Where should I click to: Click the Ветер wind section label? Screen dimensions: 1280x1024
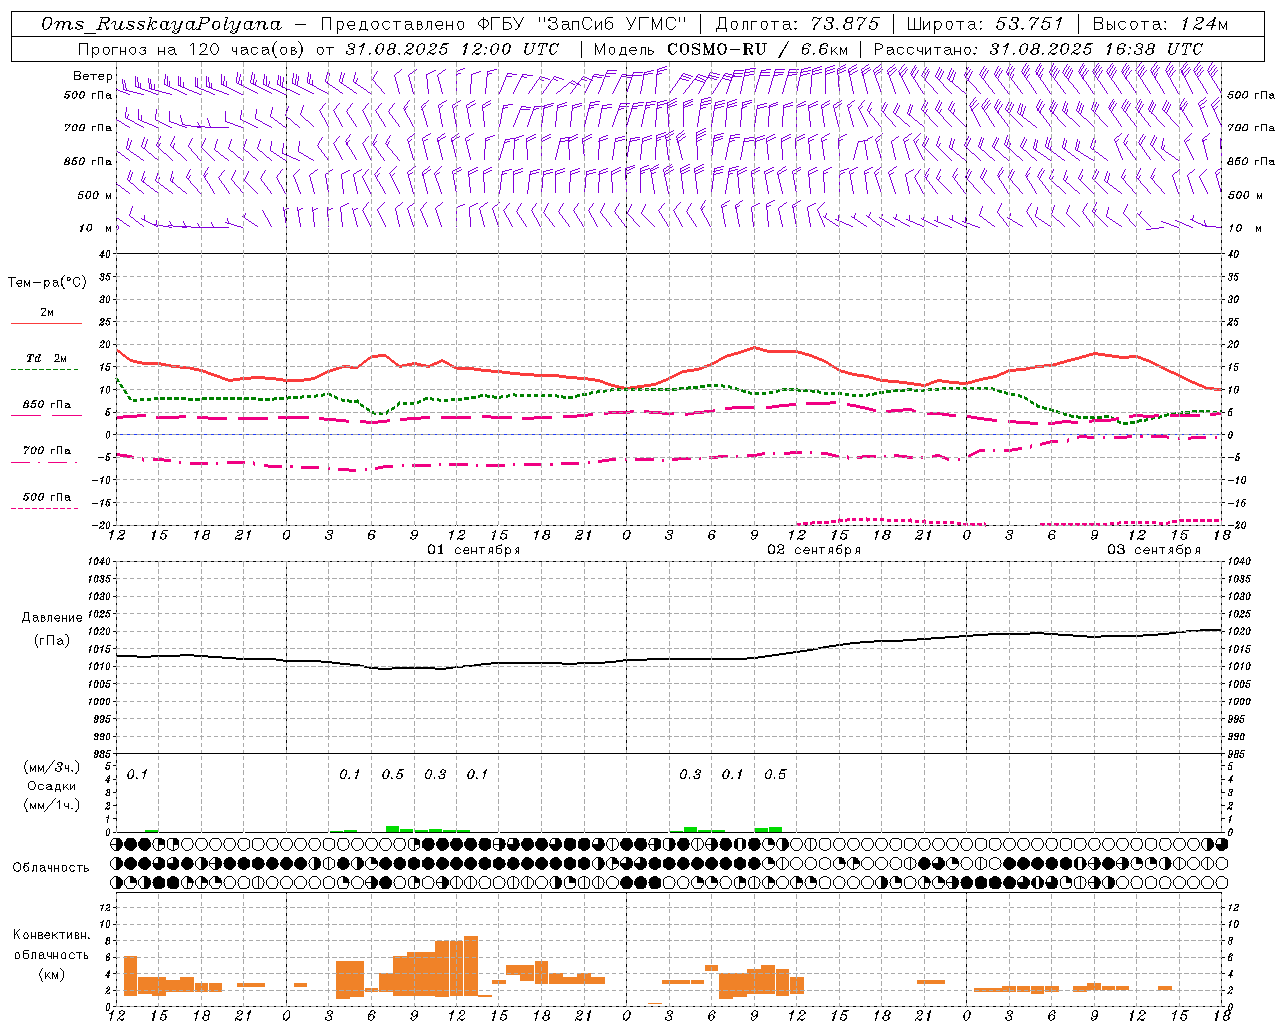[x=92, y=76]
